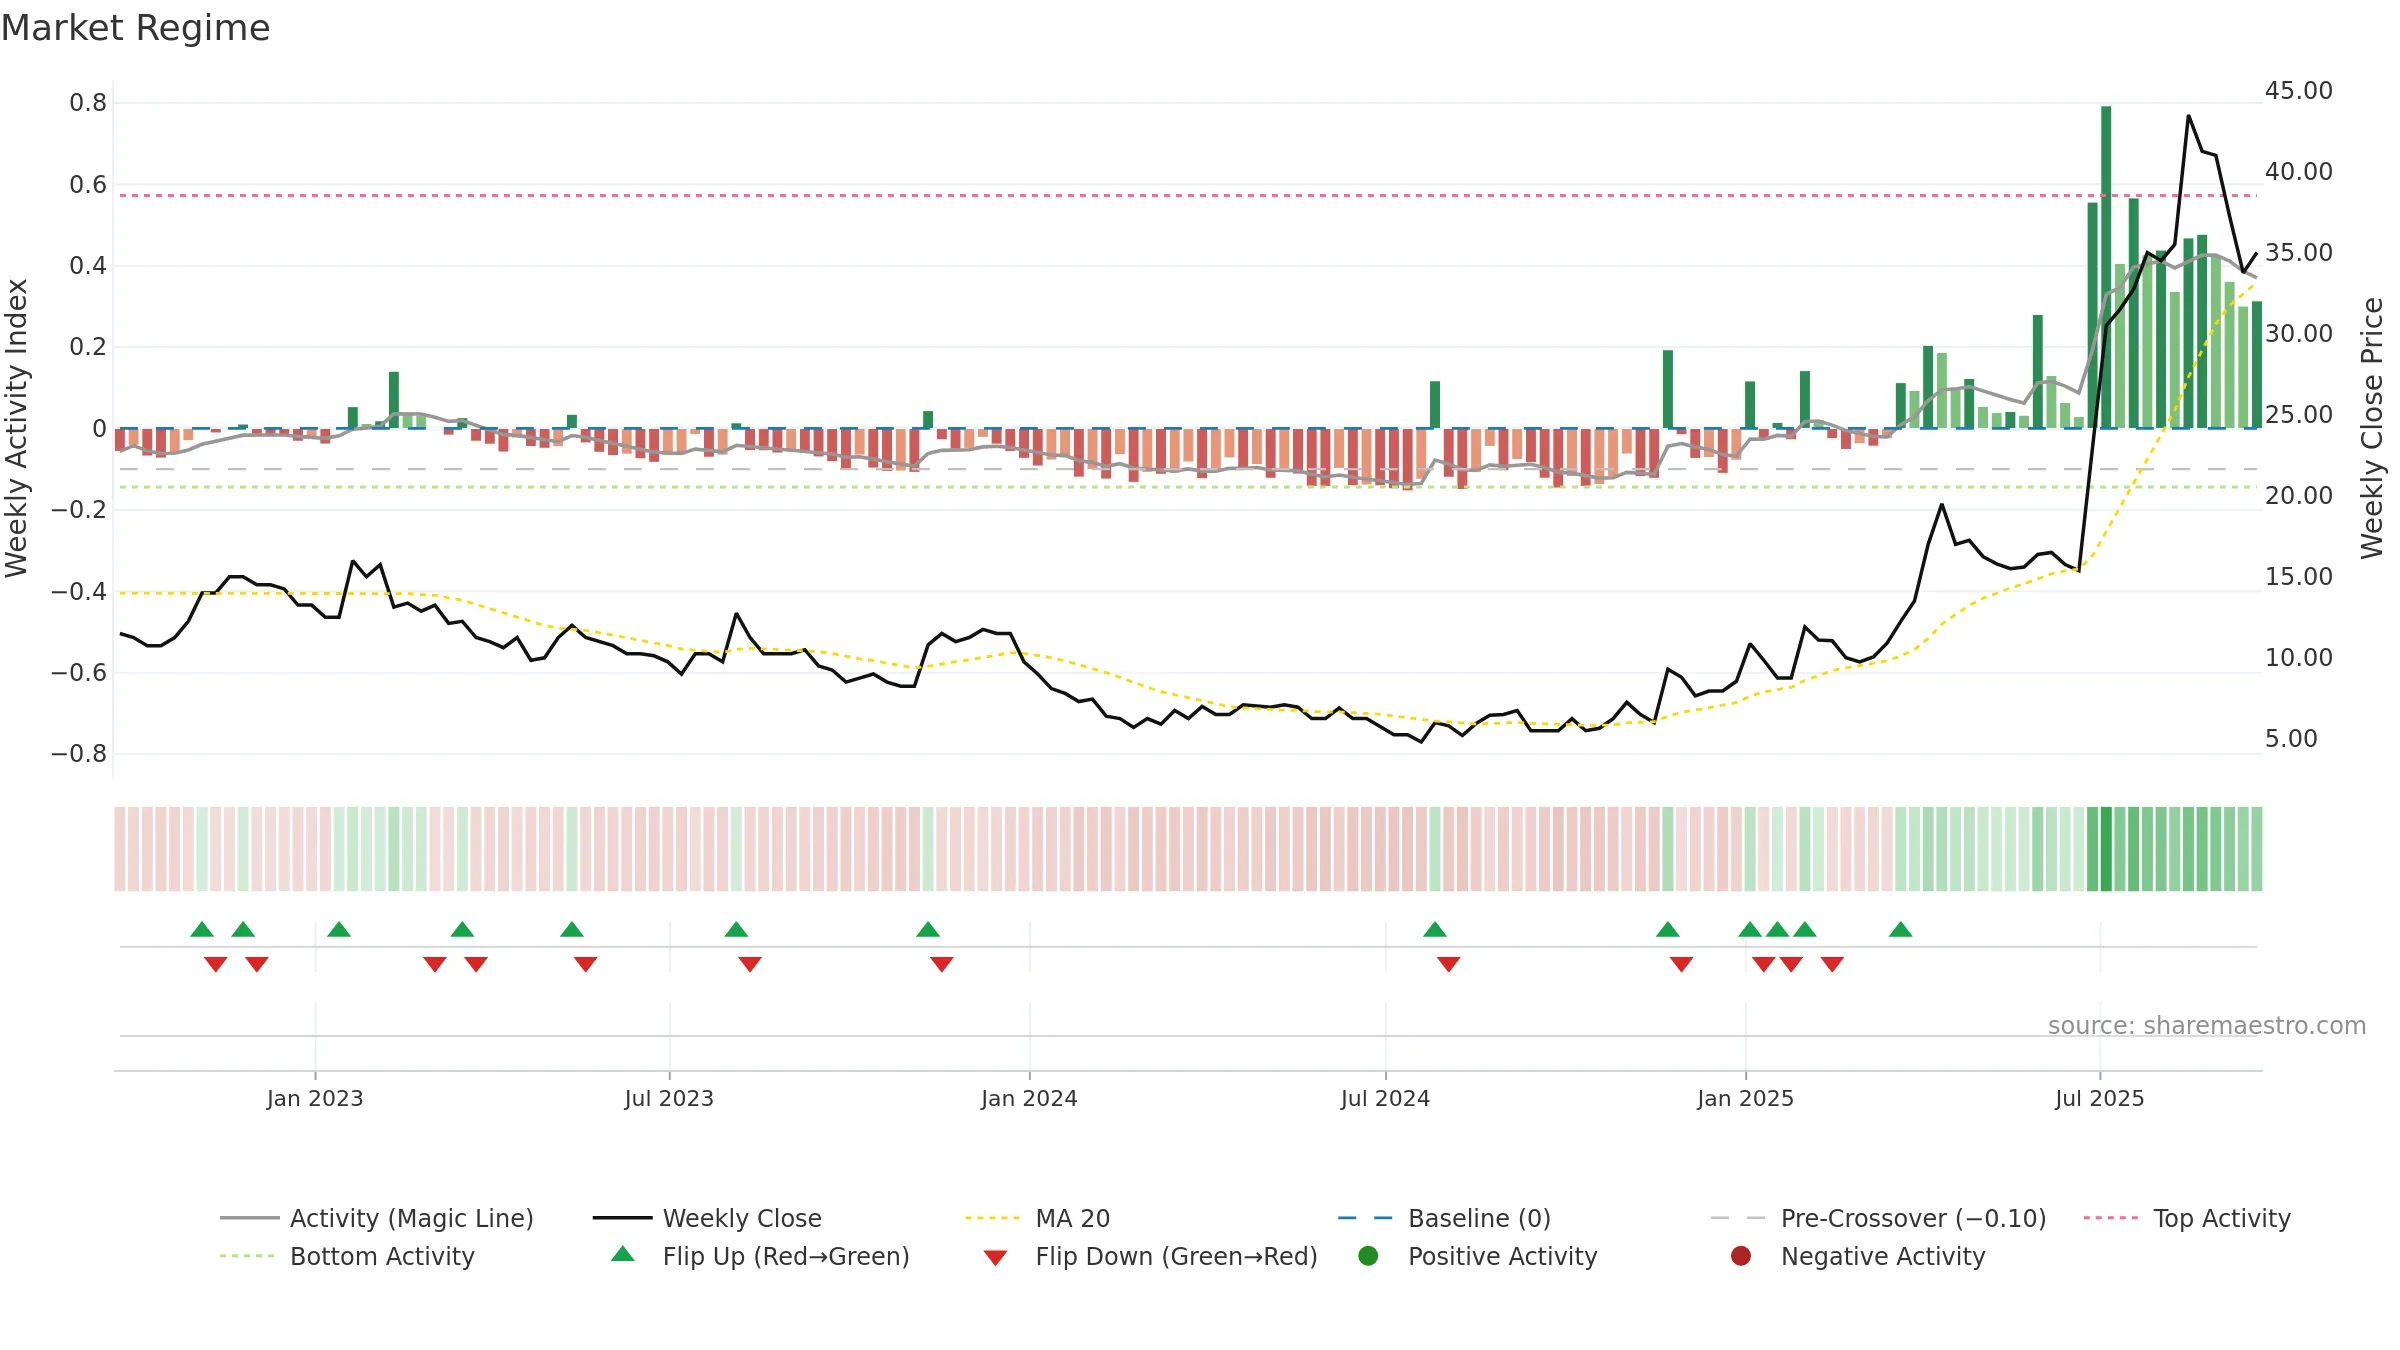Toggle the Flip Up (Red→Green) legend entry
The width and height of the screenshot is (2400, 1350).
[x=760, y=1256]
